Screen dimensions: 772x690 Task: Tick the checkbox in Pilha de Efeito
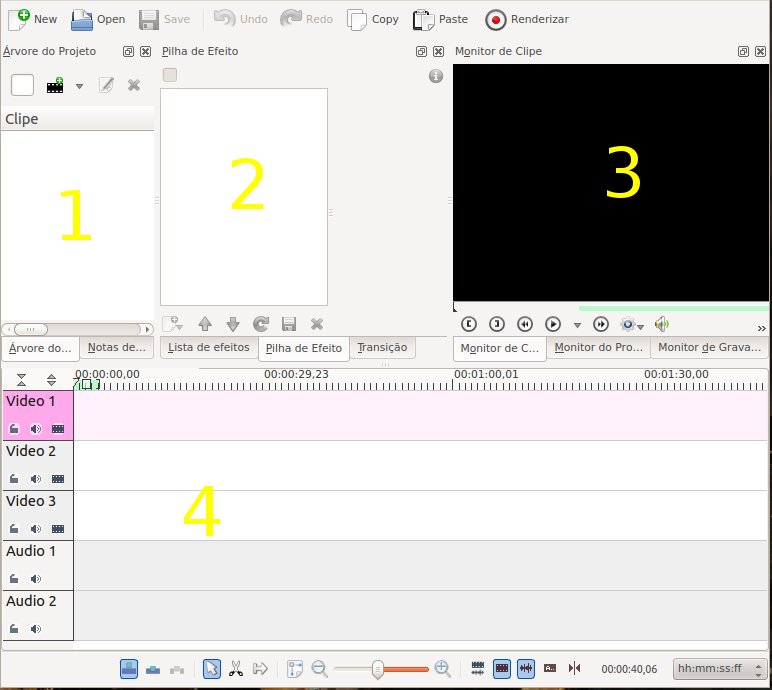tap(169, 75)
